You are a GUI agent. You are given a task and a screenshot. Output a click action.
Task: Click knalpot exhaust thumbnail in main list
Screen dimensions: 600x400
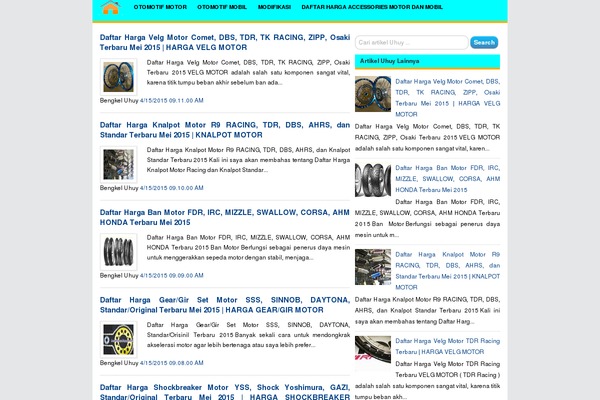tap(119, 165)
